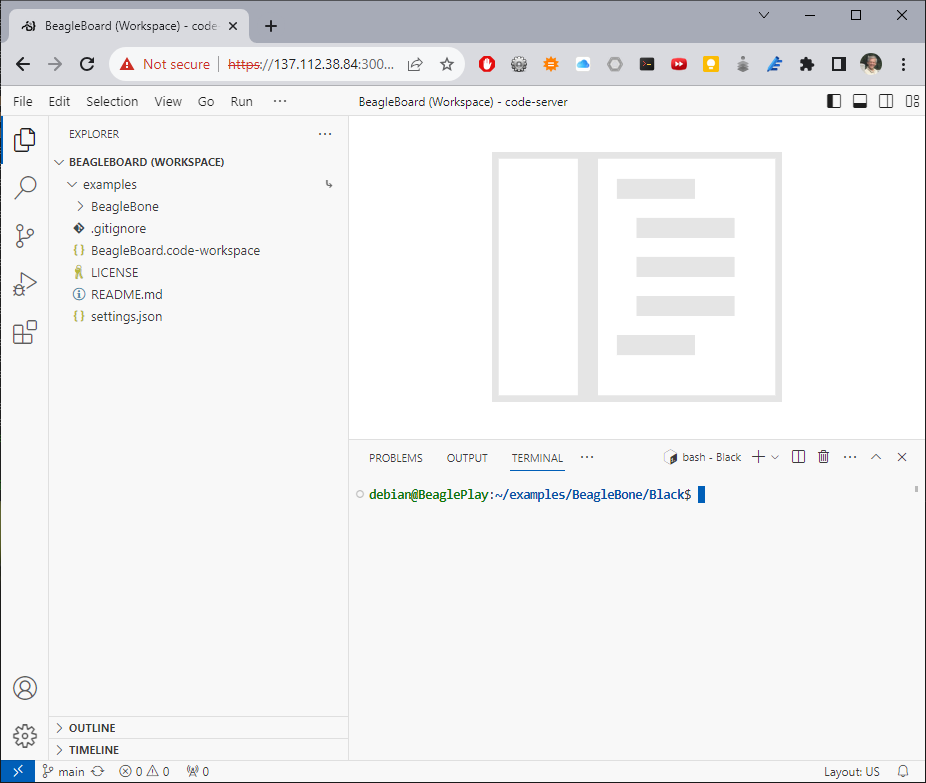Switch to the PROBLEMS tab

click(395, 458)
